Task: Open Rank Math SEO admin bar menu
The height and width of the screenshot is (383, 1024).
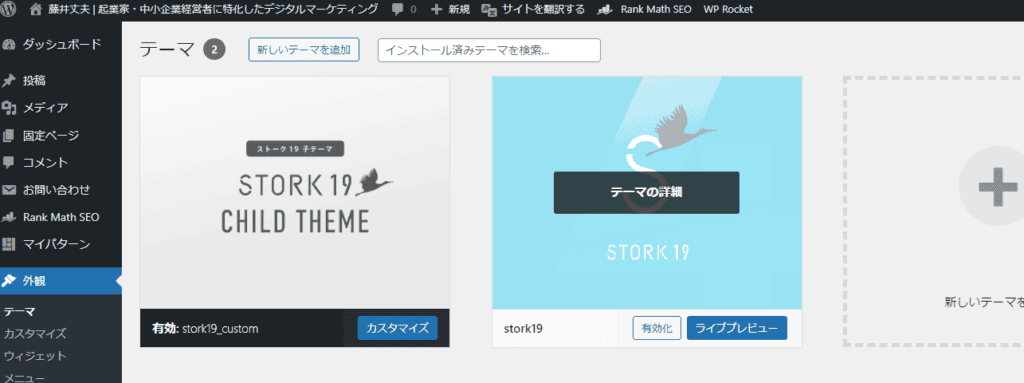Action: click(656, 10)
